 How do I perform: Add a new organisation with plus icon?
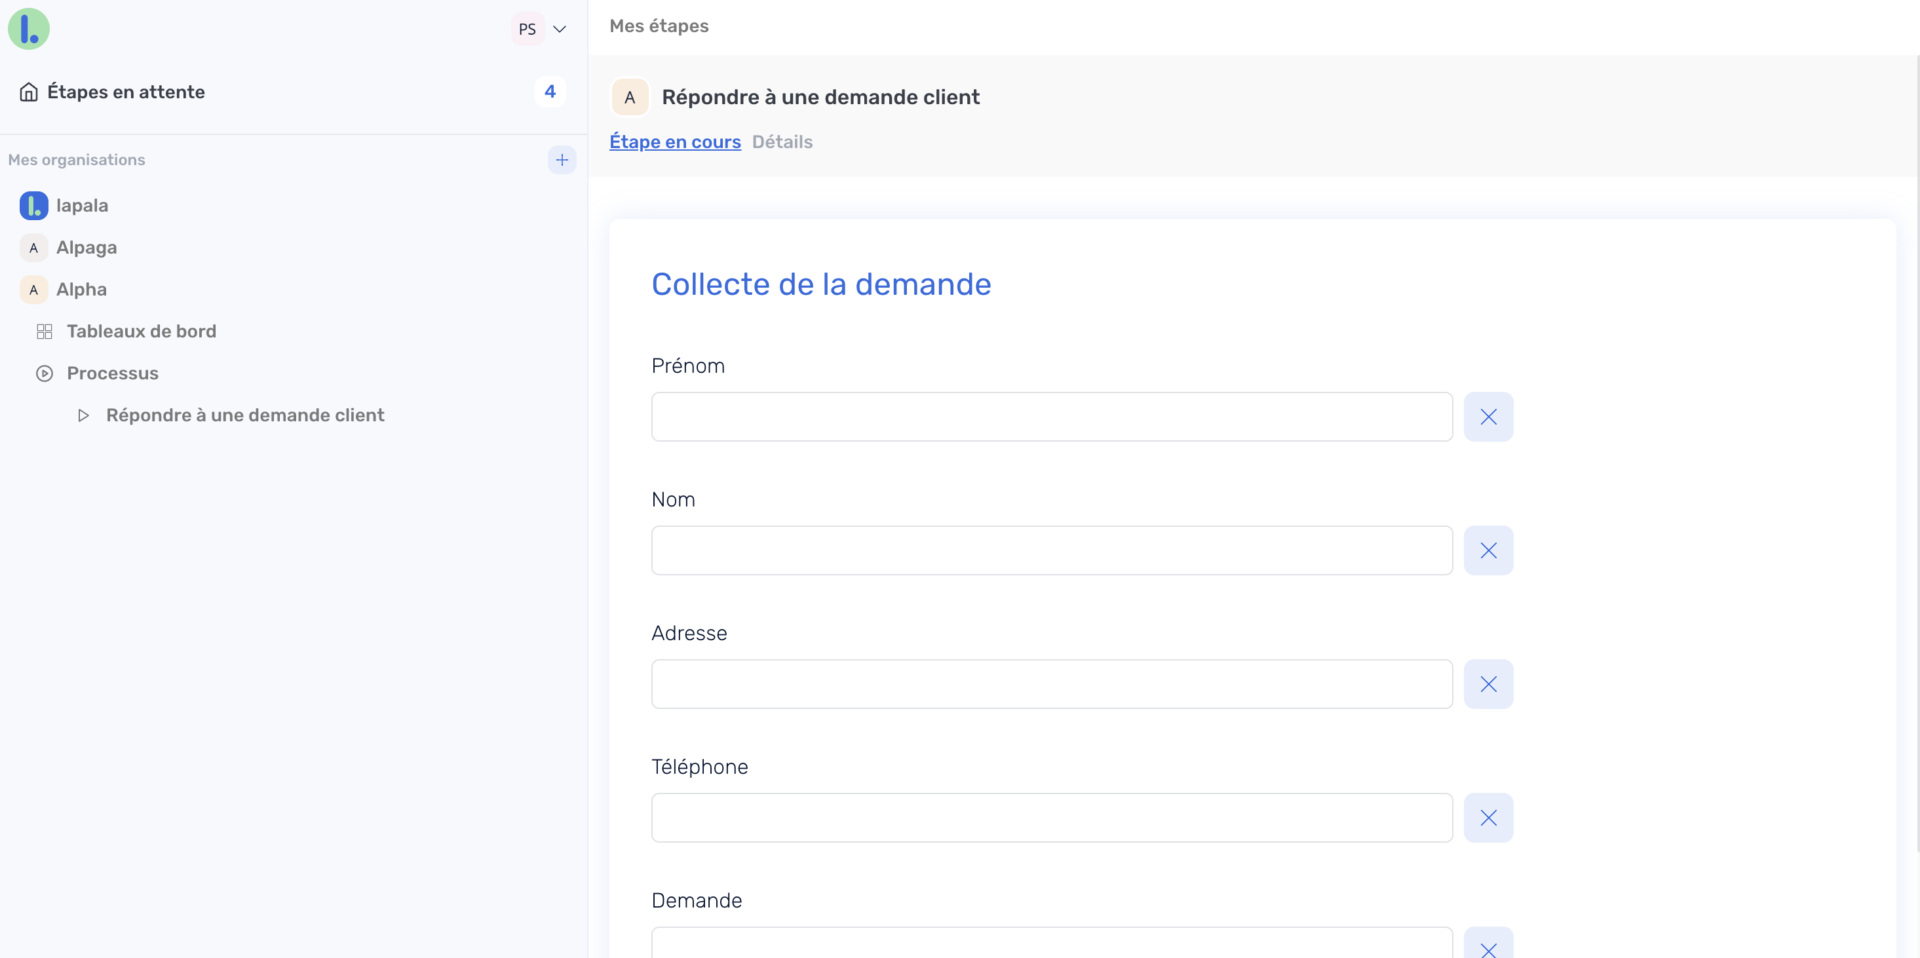(x=562, y=160)
